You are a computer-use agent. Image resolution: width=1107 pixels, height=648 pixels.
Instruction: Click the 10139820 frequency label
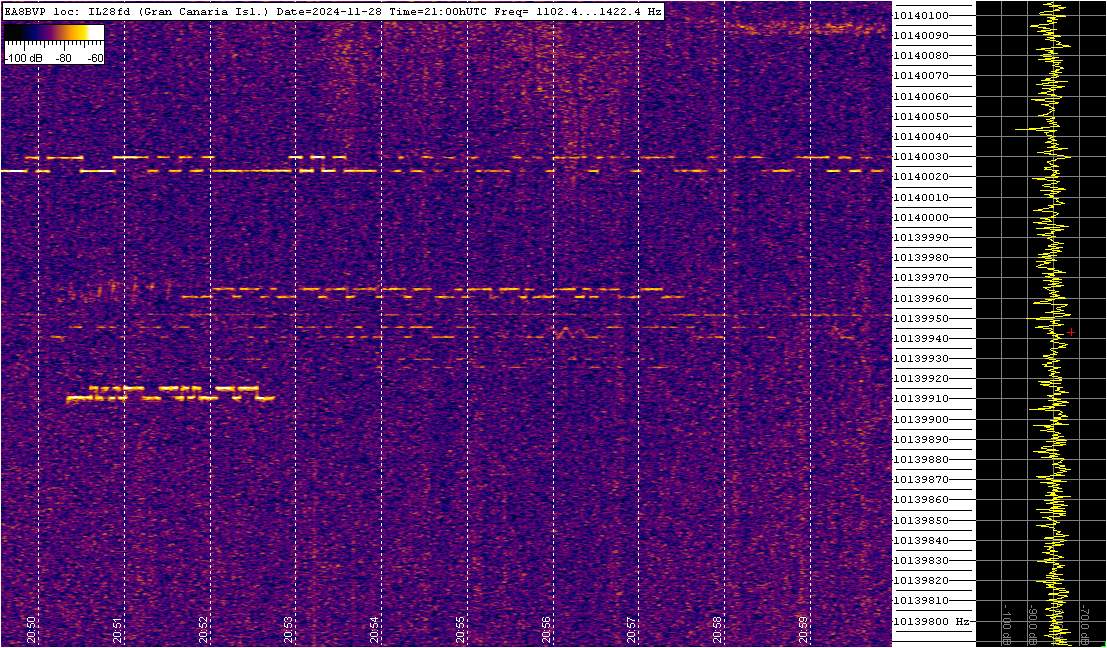pyautogui.click(x=921, y=581)
